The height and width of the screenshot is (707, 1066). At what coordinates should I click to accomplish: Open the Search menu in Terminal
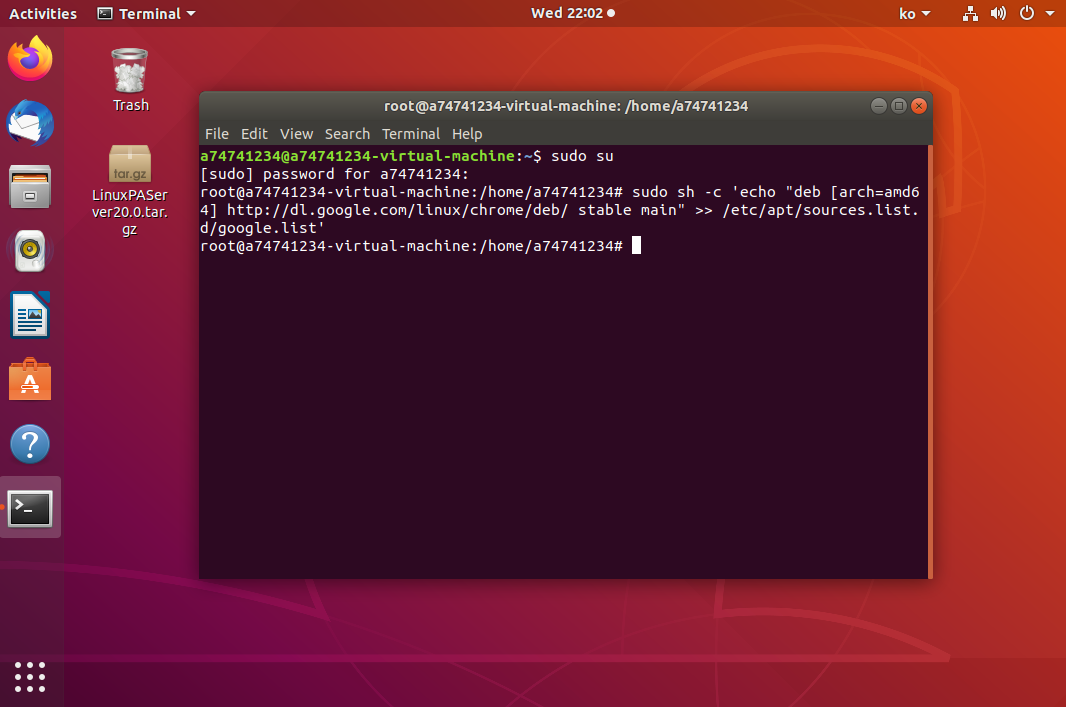click(347, 134)
